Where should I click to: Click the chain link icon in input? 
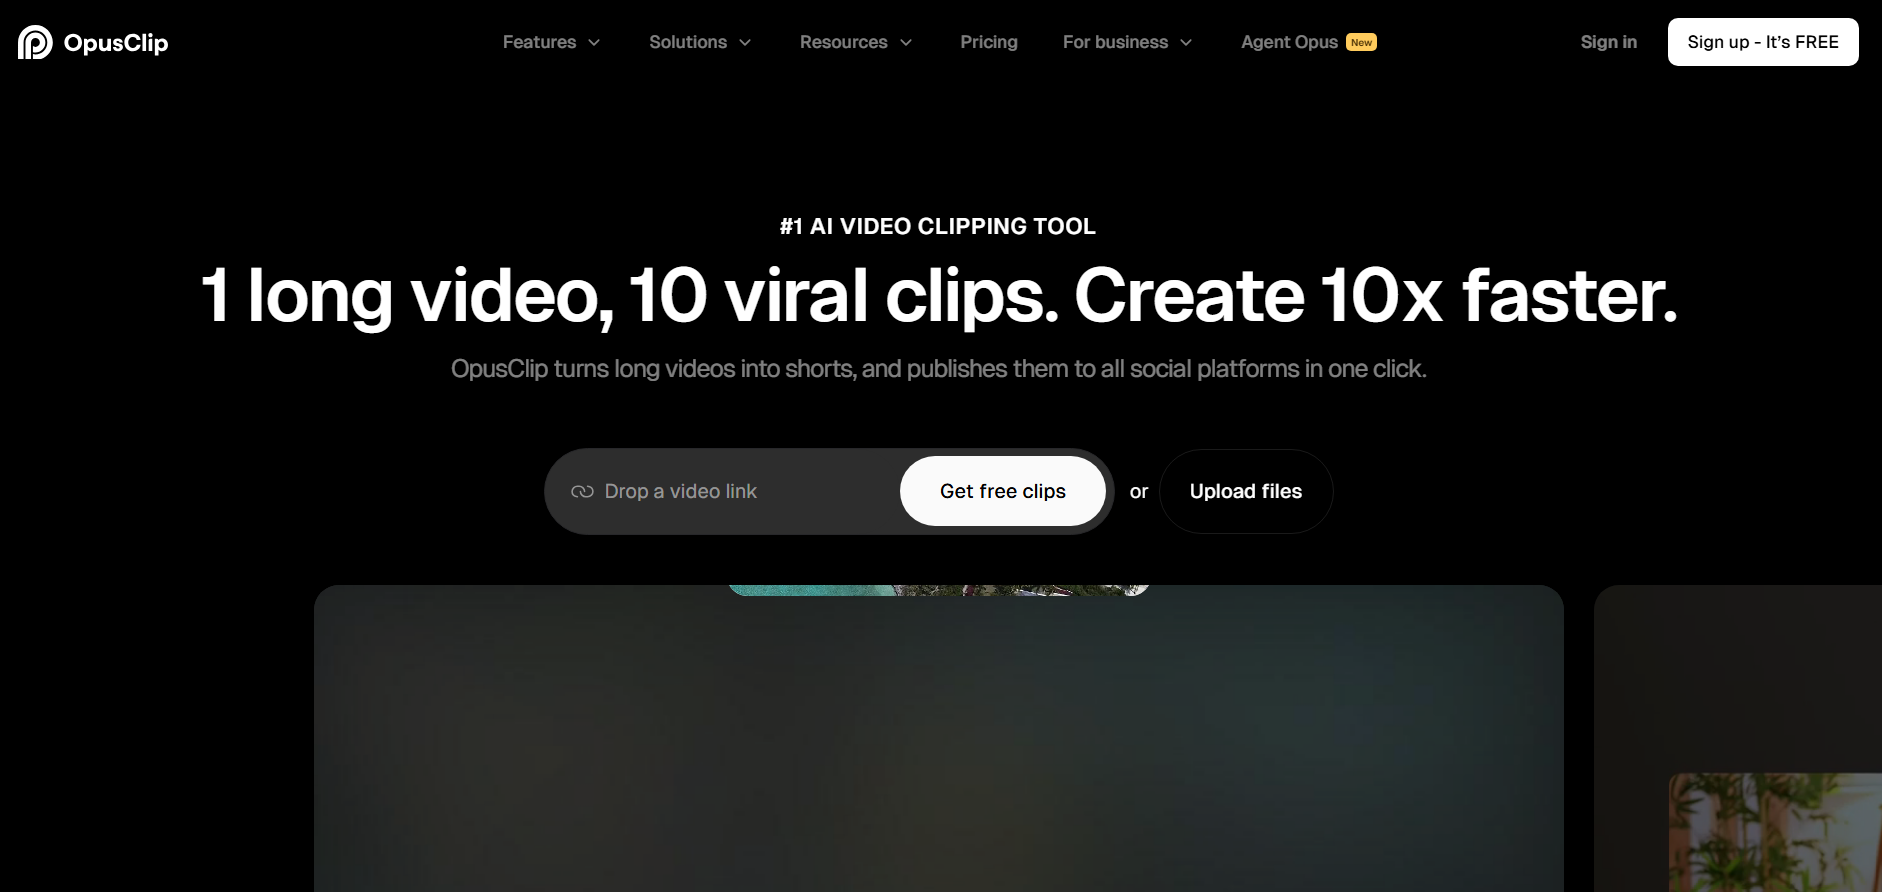click(x=582, y=491)
